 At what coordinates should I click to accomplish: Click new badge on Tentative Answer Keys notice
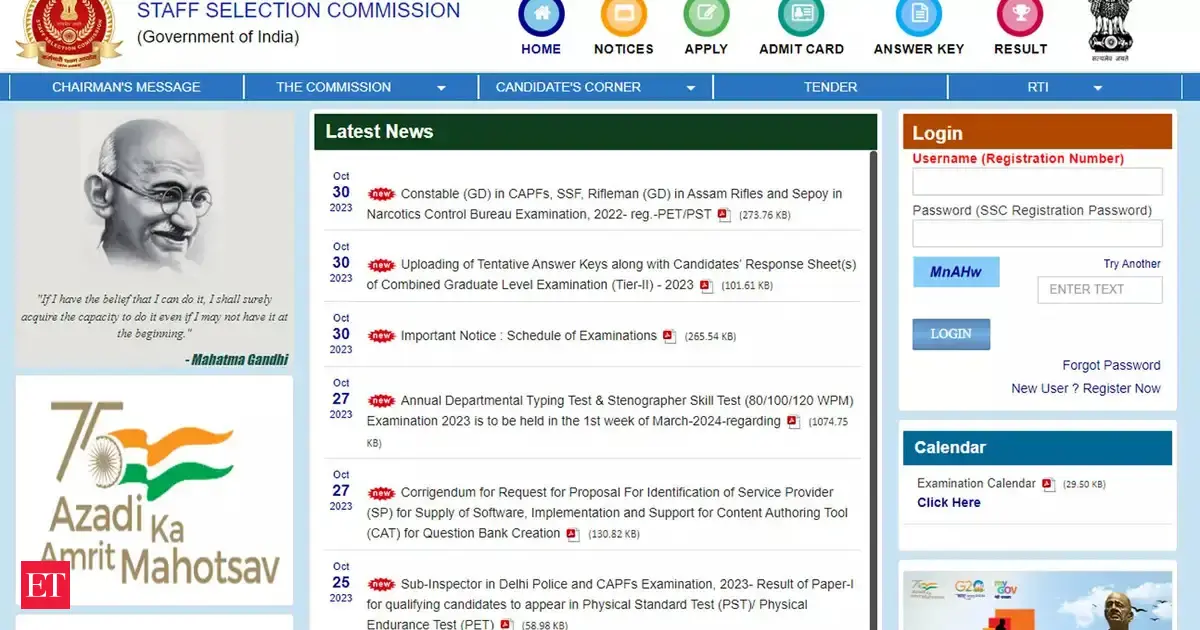click(x=381, y=265)
